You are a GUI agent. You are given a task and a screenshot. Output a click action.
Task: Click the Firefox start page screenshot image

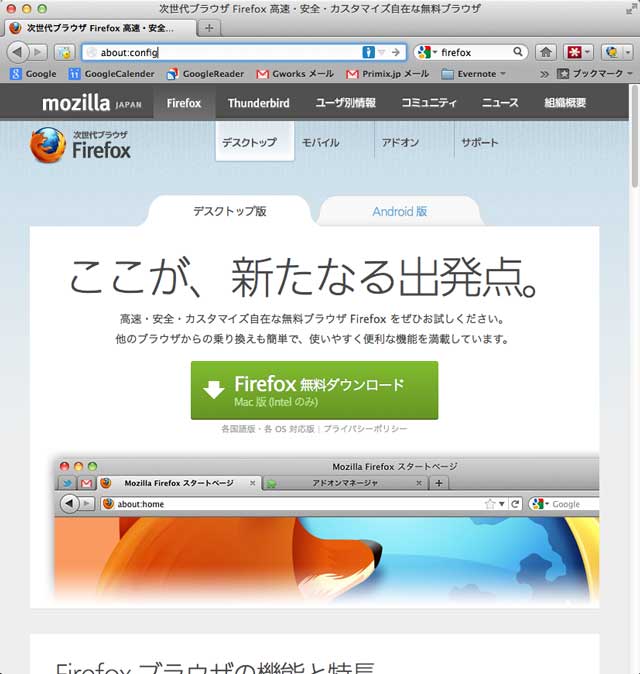[x=327, y=530]
